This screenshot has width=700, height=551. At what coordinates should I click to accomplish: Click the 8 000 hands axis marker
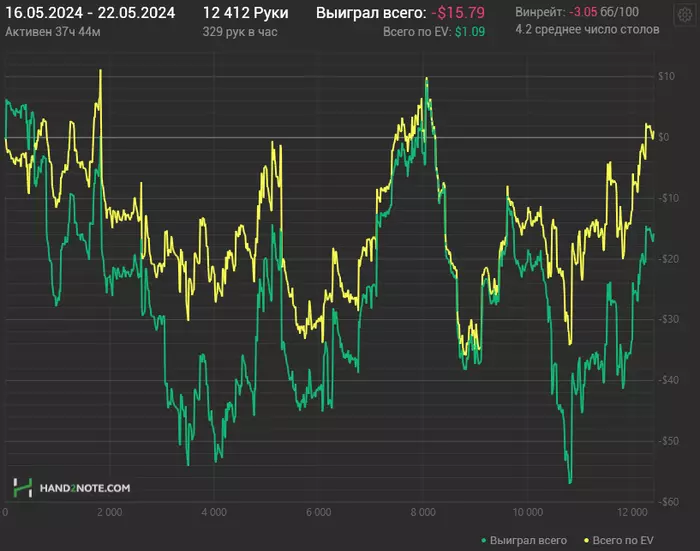(423, 512)
